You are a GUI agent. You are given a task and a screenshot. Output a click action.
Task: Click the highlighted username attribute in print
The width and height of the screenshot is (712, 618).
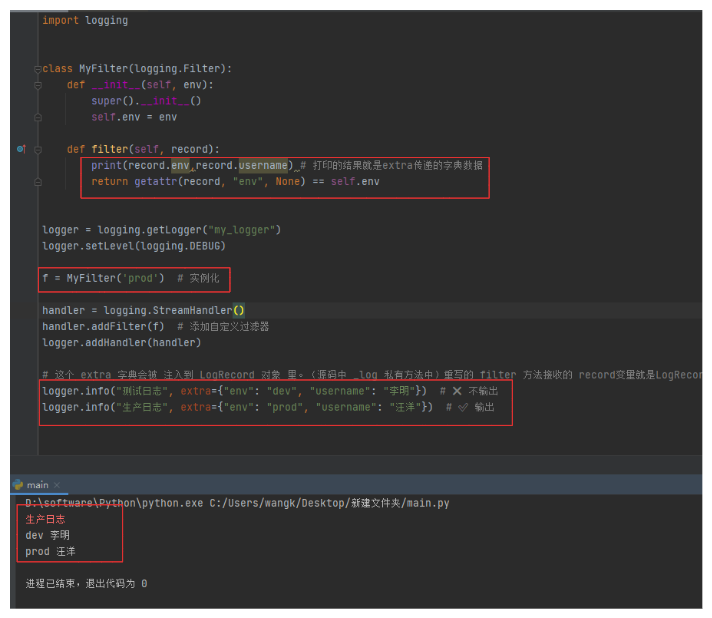[x=262, y=165]
